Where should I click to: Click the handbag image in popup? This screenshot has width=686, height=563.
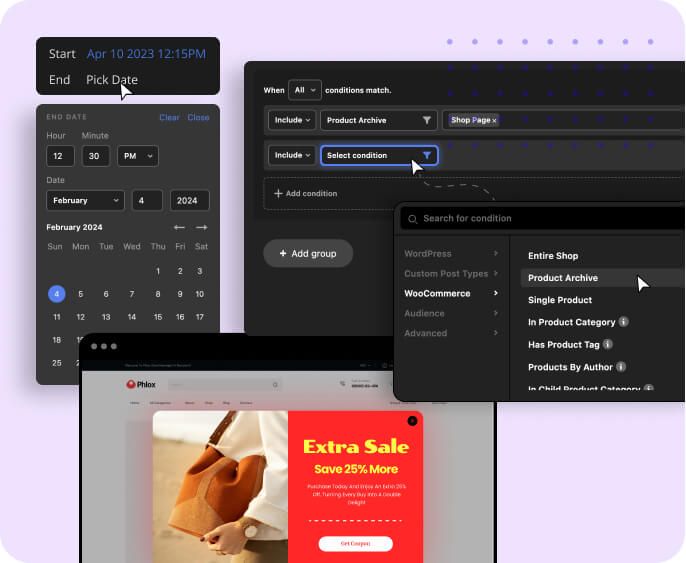[x=220, y=486]
